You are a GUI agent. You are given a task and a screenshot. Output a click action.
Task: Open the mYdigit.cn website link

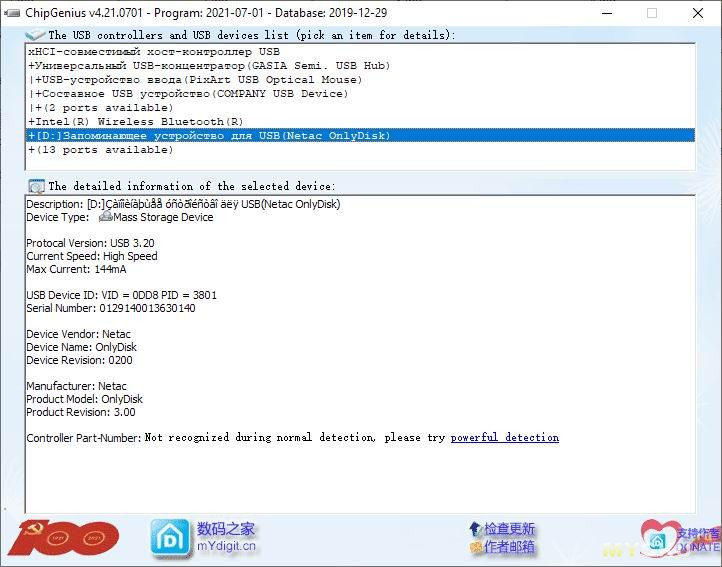tap(226, 546)
